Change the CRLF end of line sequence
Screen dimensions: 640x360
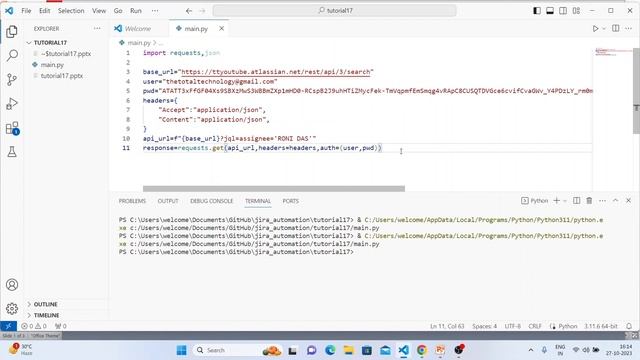point(535,326)
